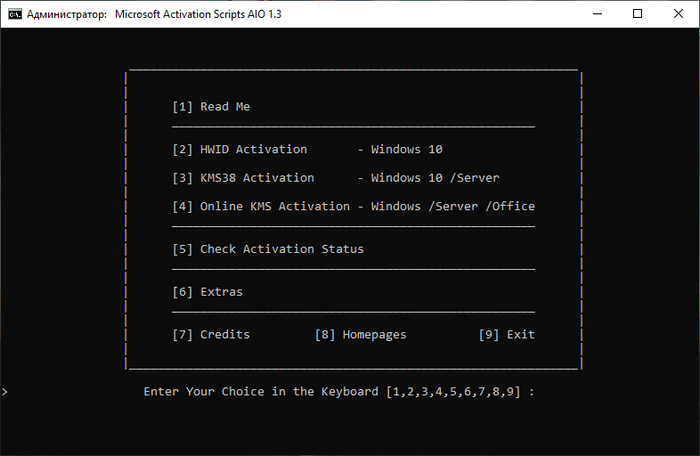Click the 'Windows /Server /Office' text

click(453, 207)
